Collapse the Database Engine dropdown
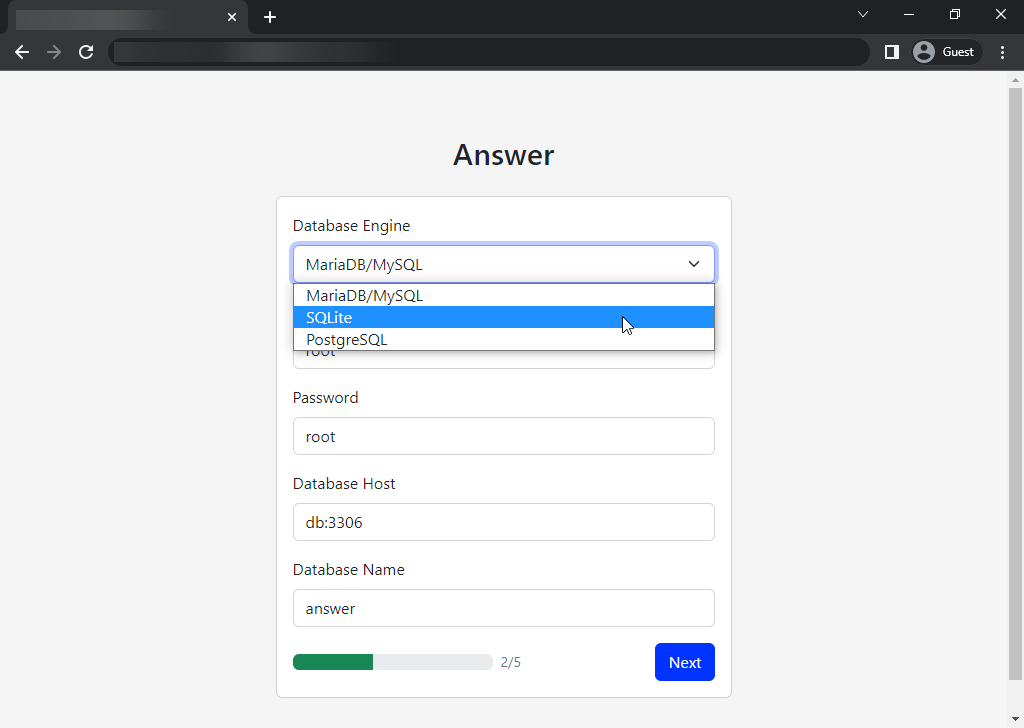The width and height of the screenshot is (1024, 728). [x=504, y=264]
